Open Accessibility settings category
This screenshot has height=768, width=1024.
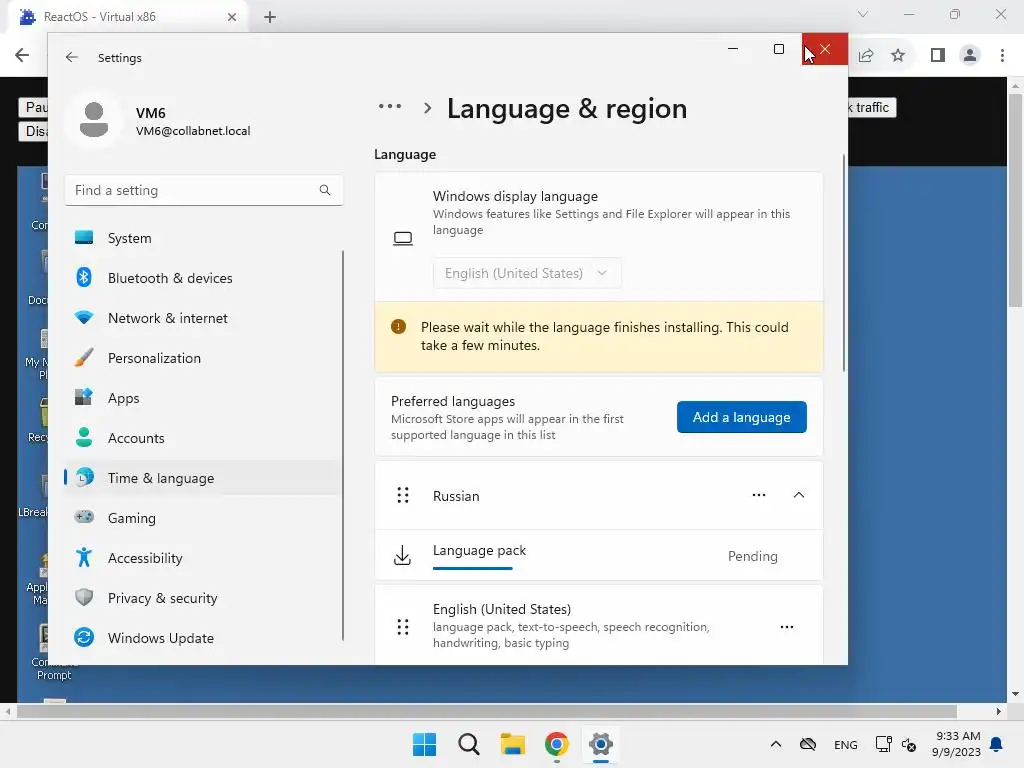pyautogui.click(x=202, y=558)
